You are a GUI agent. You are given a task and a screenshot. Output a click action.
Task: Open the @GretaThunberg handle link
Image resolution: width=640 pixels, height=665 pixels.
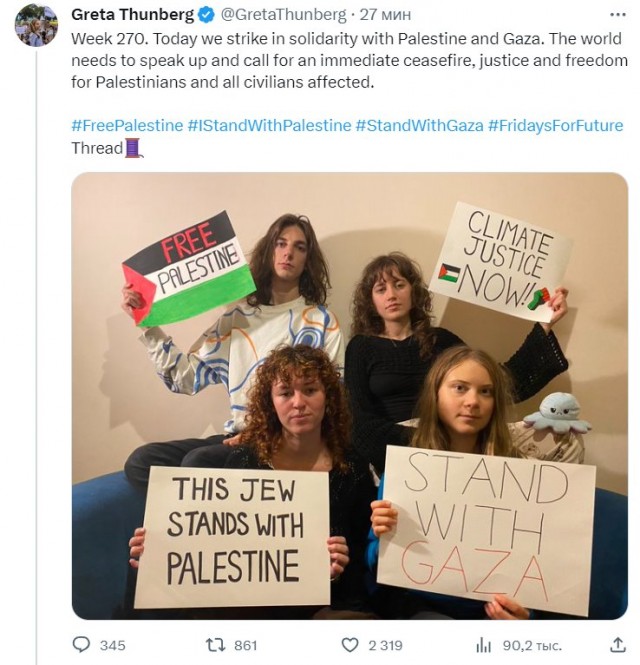click(283, 15)
